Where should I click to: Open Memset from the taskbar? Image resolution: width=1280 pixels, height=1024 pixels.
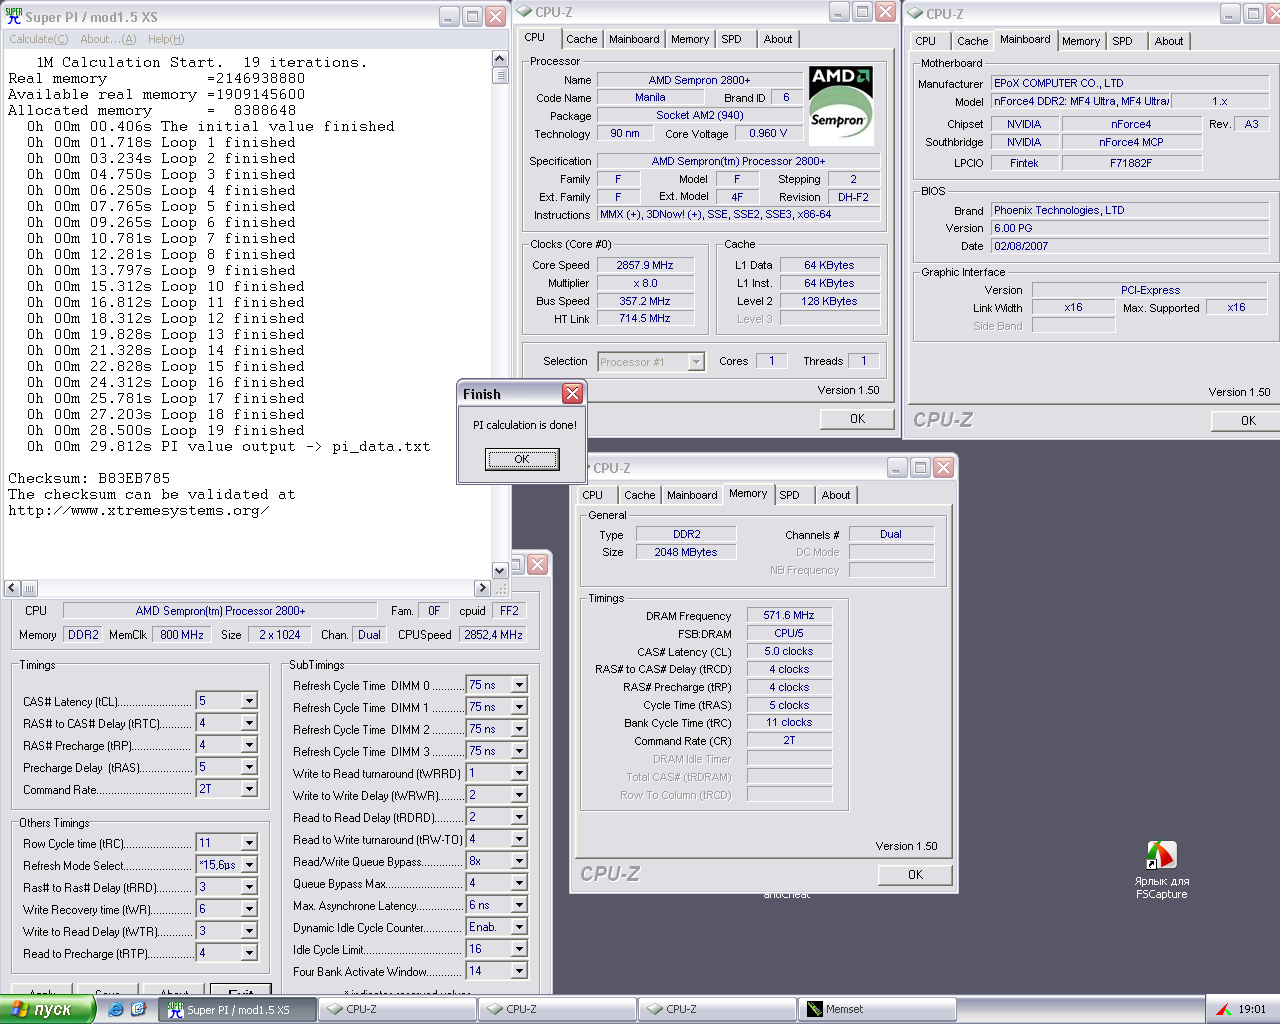pos(875,1010)
